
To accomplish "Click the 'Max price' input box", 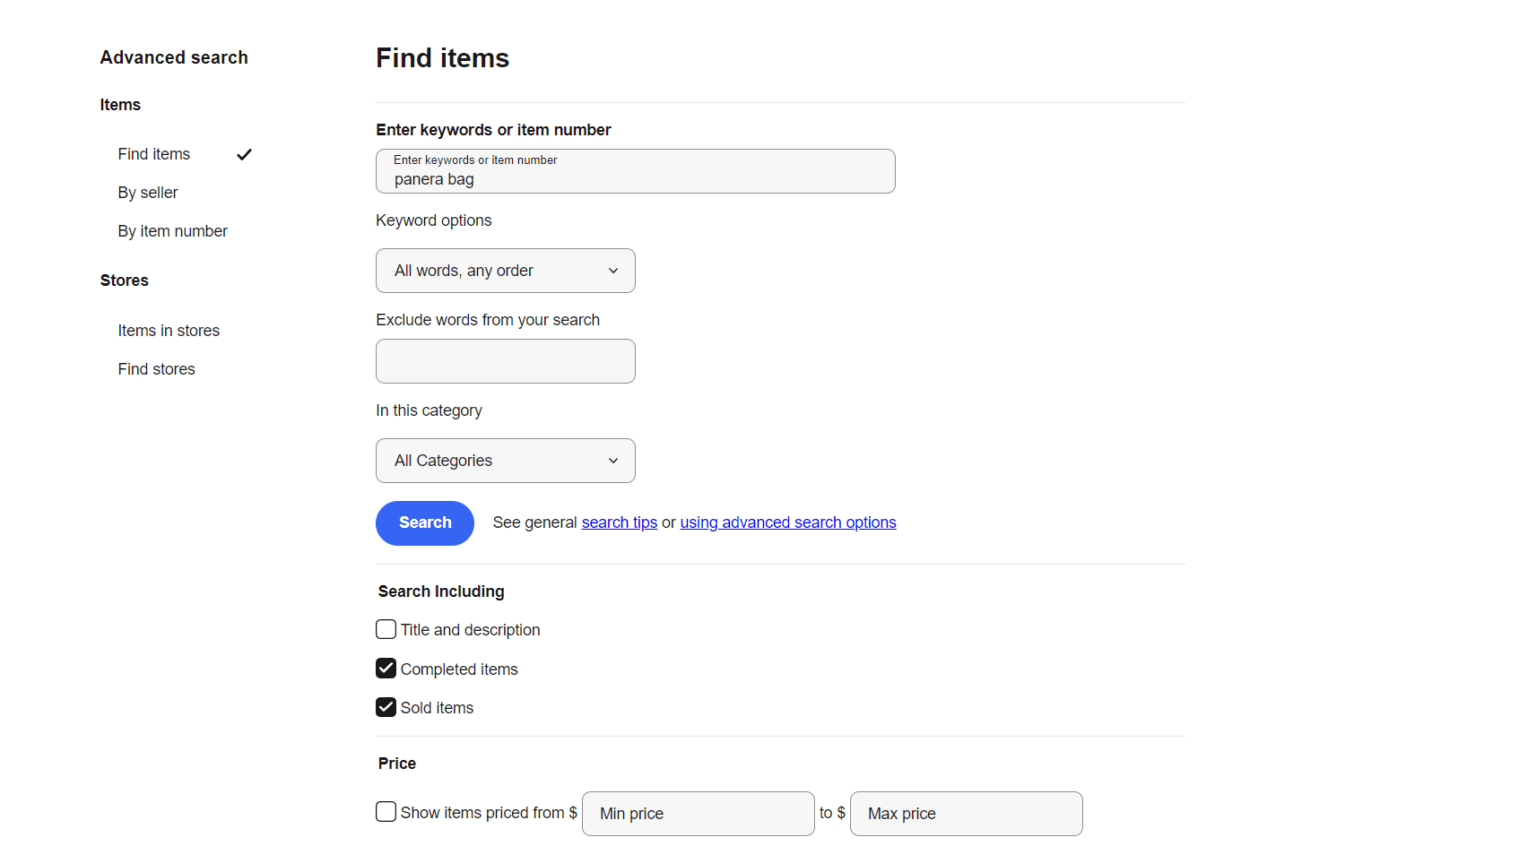I will (965, 813).
